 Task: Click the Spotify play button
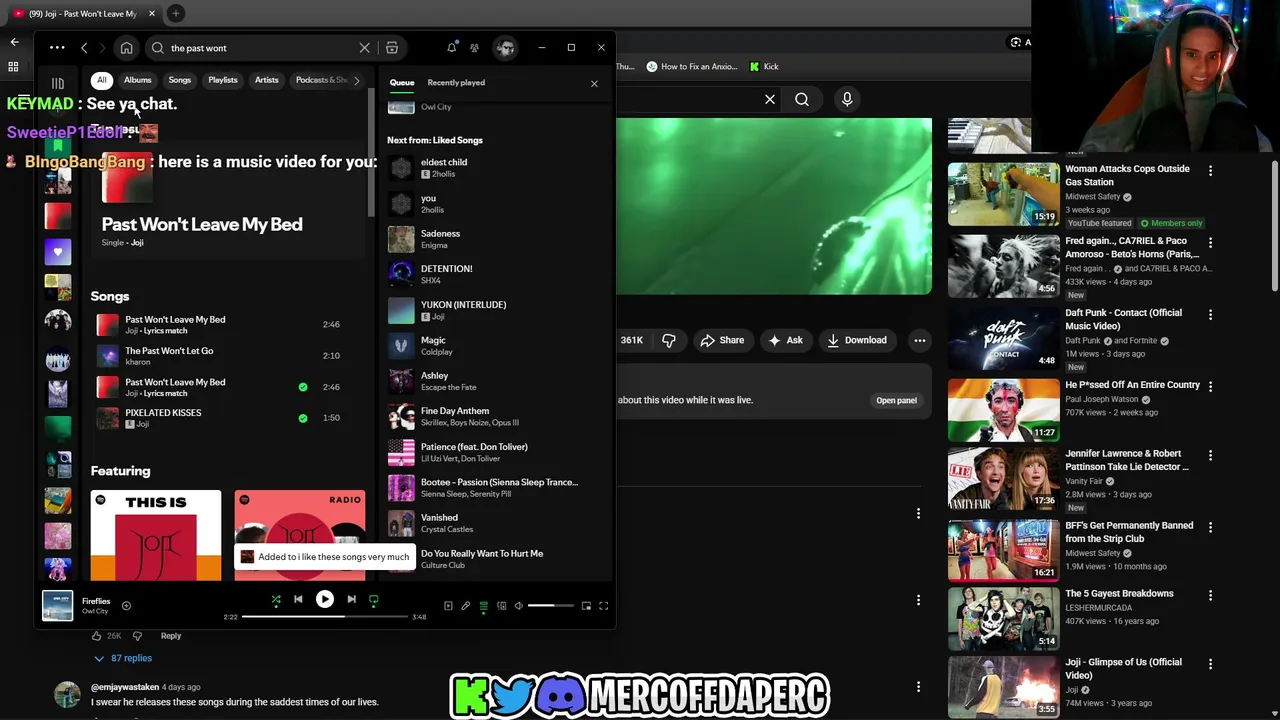[325, 599]
